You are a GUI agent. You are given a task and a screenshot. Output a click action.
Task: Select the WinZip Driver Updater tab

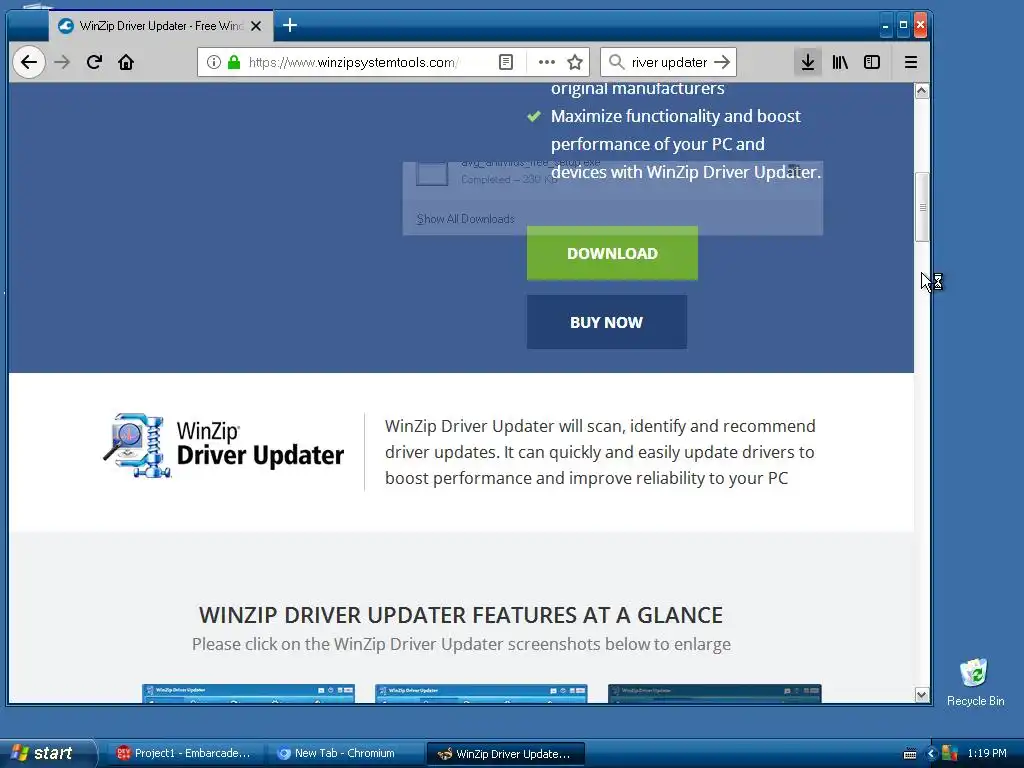[161, 26]
